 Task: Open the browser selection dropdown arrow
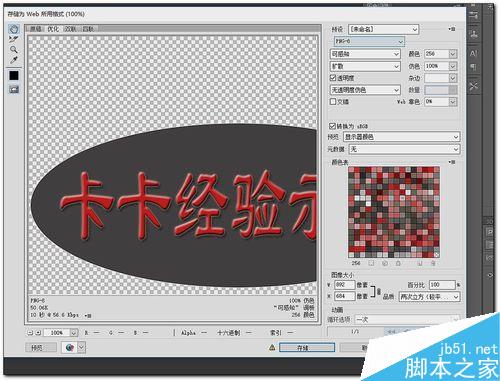(x=82, y=348)
